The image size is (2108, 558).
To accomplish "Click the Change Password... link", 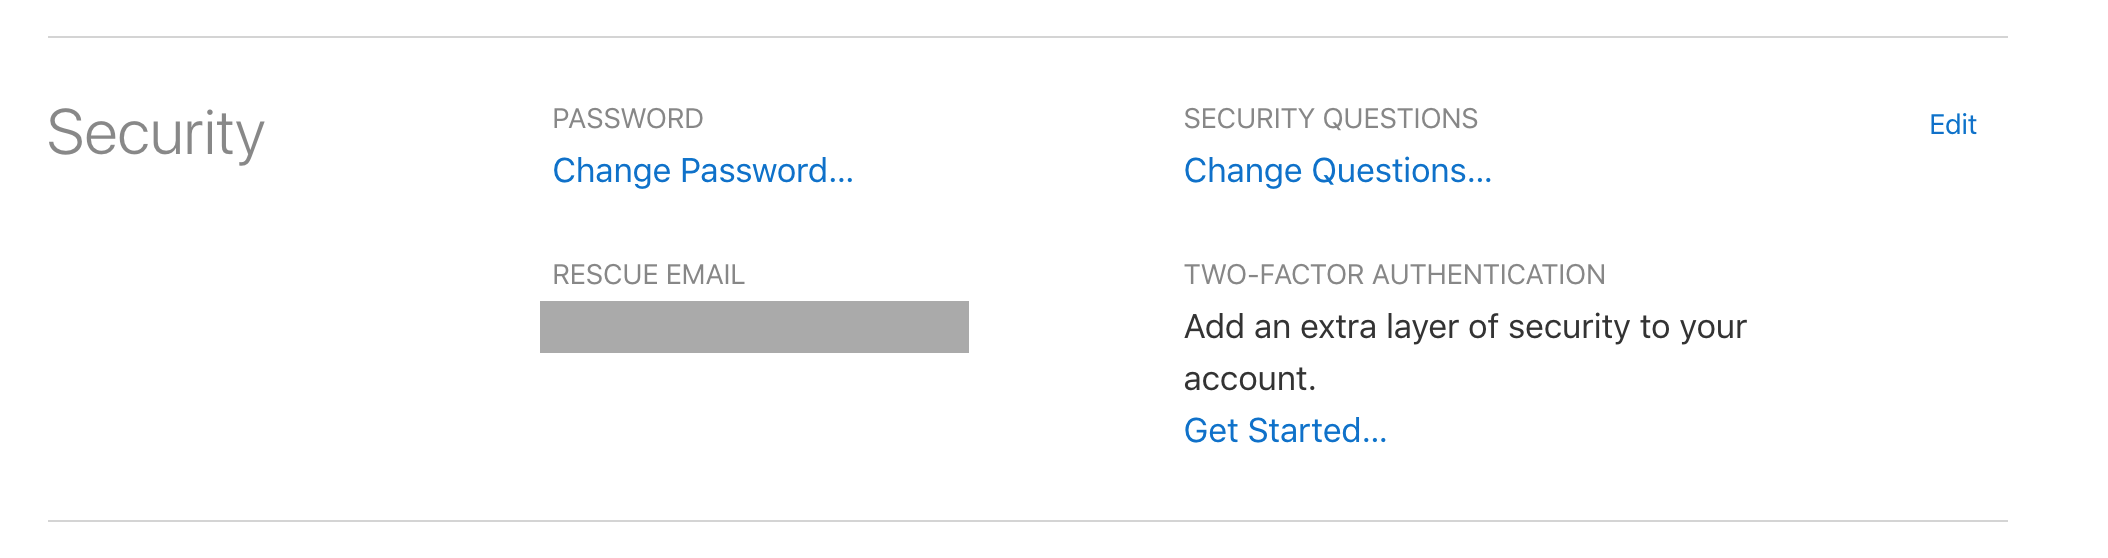I will coord(702,171).
